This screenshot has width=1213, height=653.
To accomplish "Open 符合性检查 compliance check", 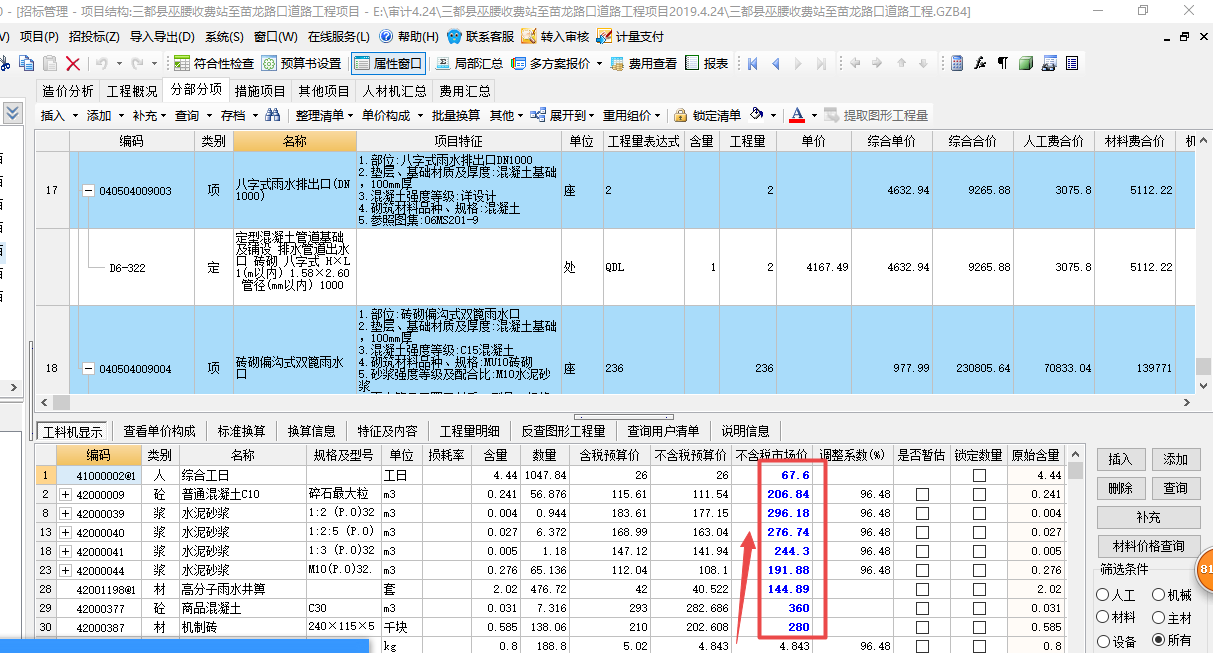I will tap(214, 63).
